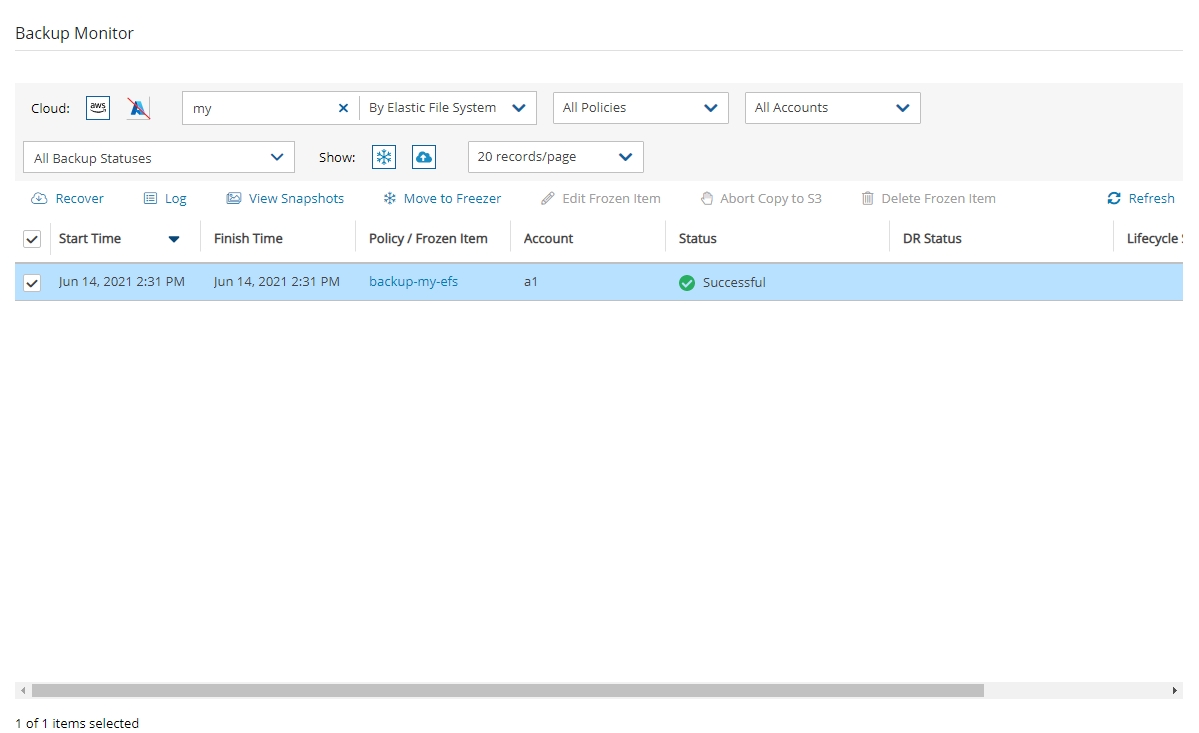Viewport: 1199px width, 733px height.
Task: Open the All Accounts dropdown
Action: pyautogui.click(x=832, y=108)
